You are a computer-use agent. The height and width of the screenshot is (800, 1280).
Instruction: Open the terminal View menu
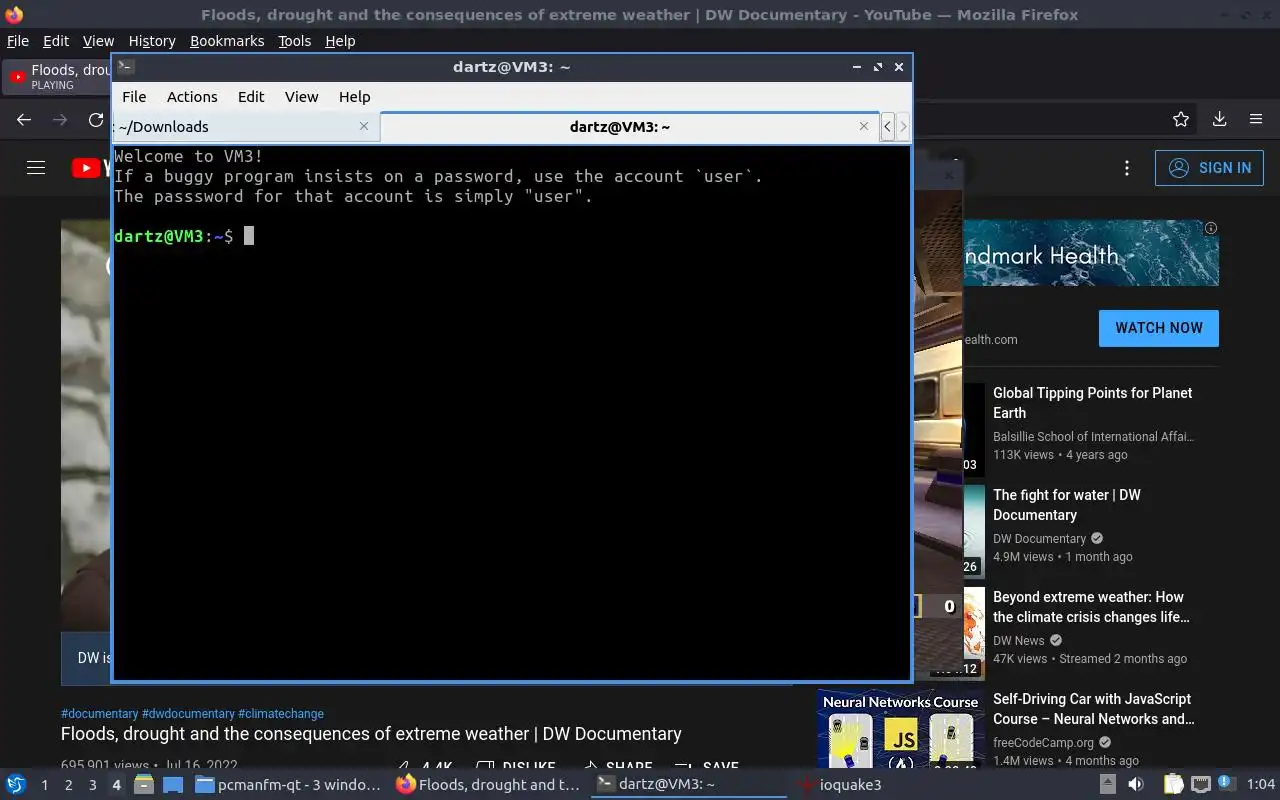point(301,97)
